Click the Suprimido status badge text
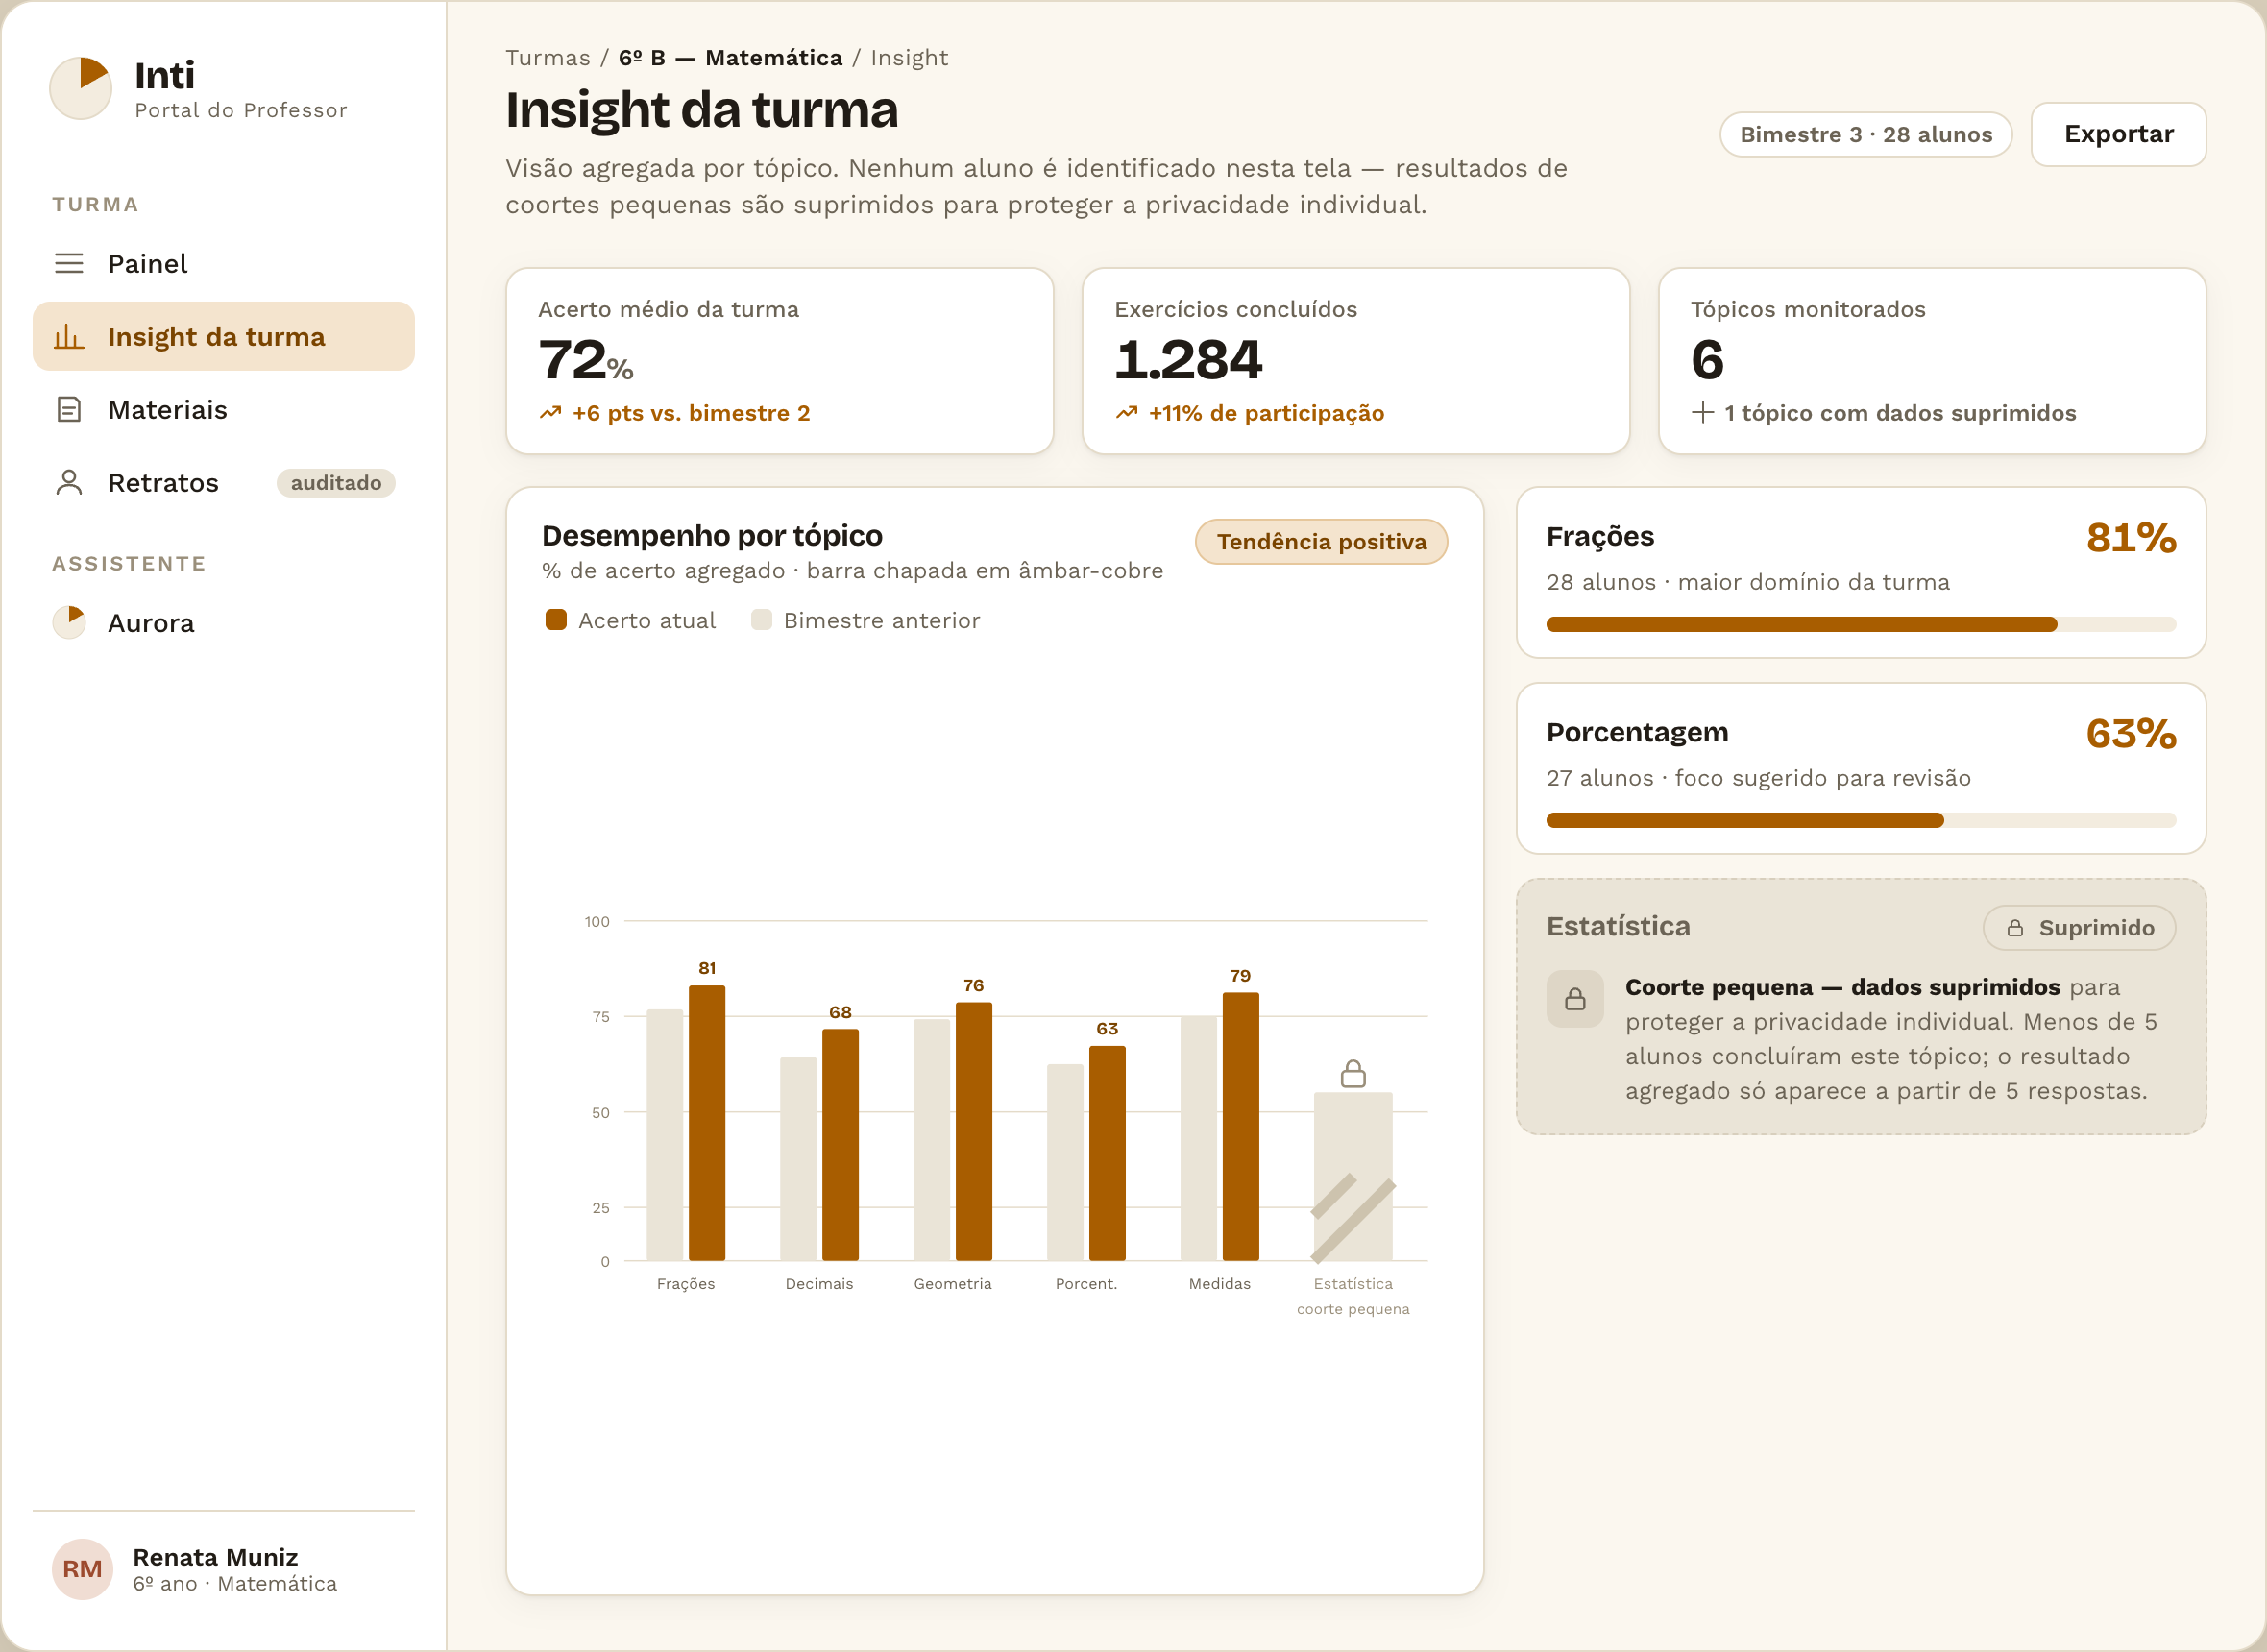2267x1652 pixels. 2096,928
